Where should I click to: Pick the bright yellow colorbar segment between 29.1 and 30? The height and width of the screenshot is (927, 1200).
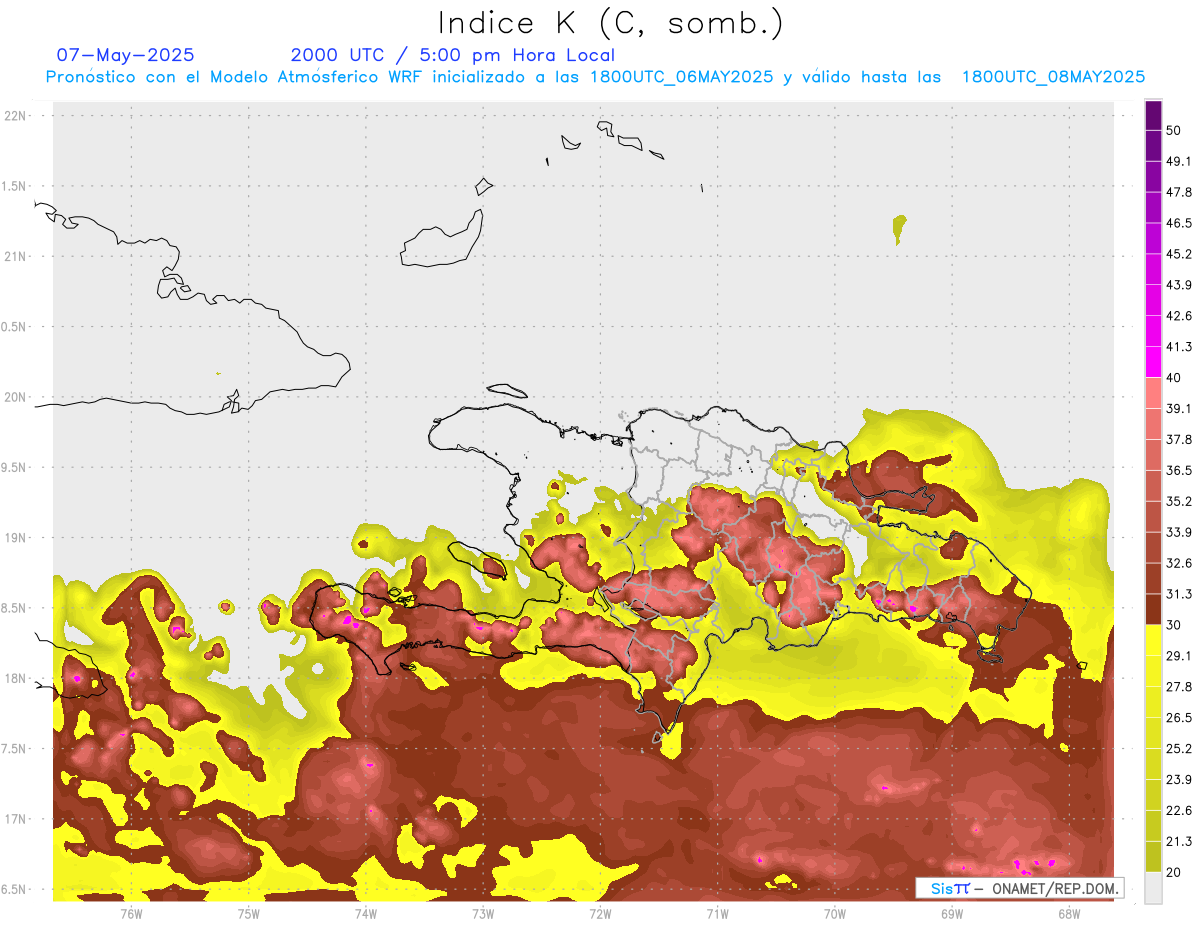point(1153,641)
